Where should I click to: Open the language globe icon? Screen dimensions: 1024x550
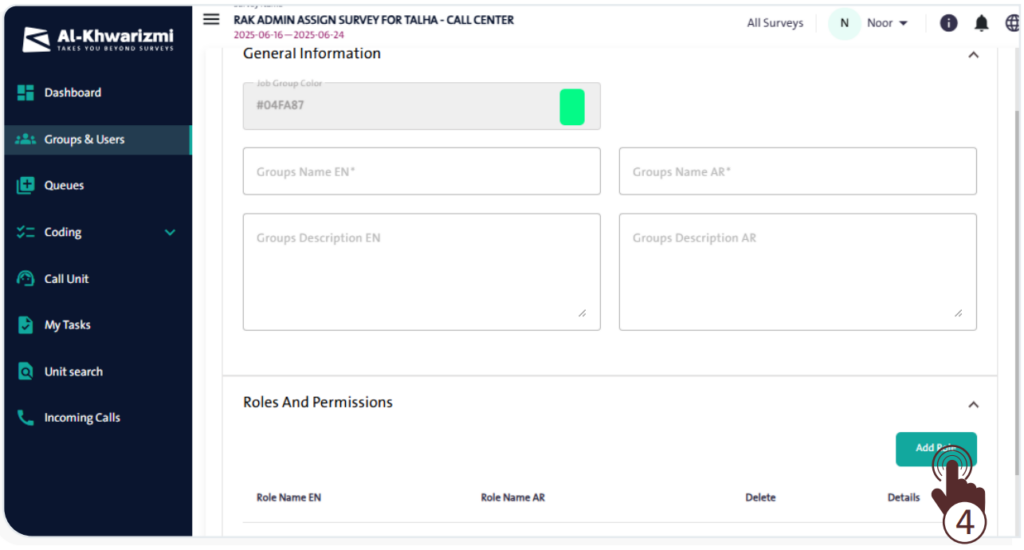click(1013, 23)
